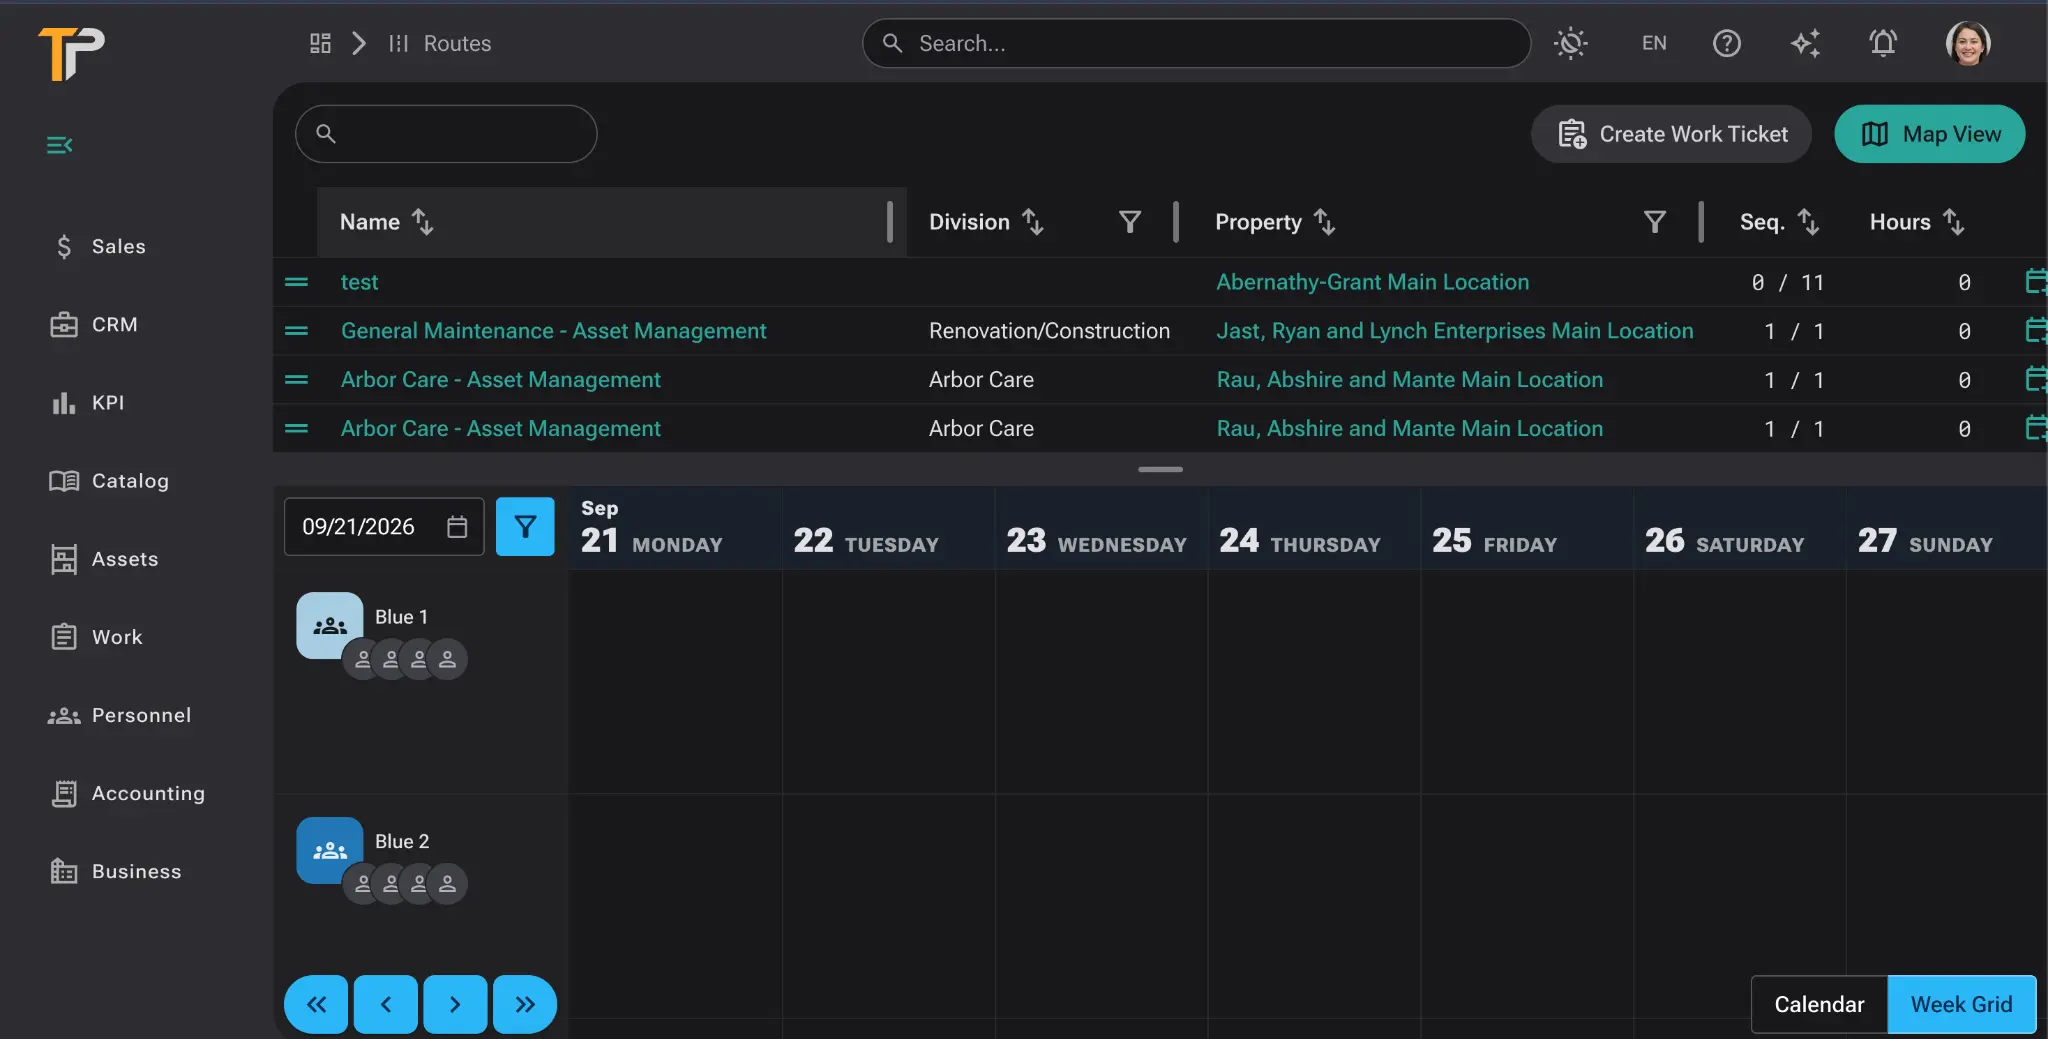The height and width of the screenshot is (1039, 2048).
Task: Collapse the sidebar menu icon
Action: click(x=60, y=145)
